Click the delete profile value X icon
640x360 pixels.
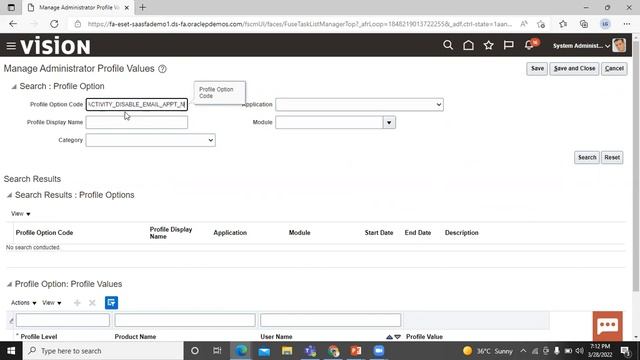92,303
